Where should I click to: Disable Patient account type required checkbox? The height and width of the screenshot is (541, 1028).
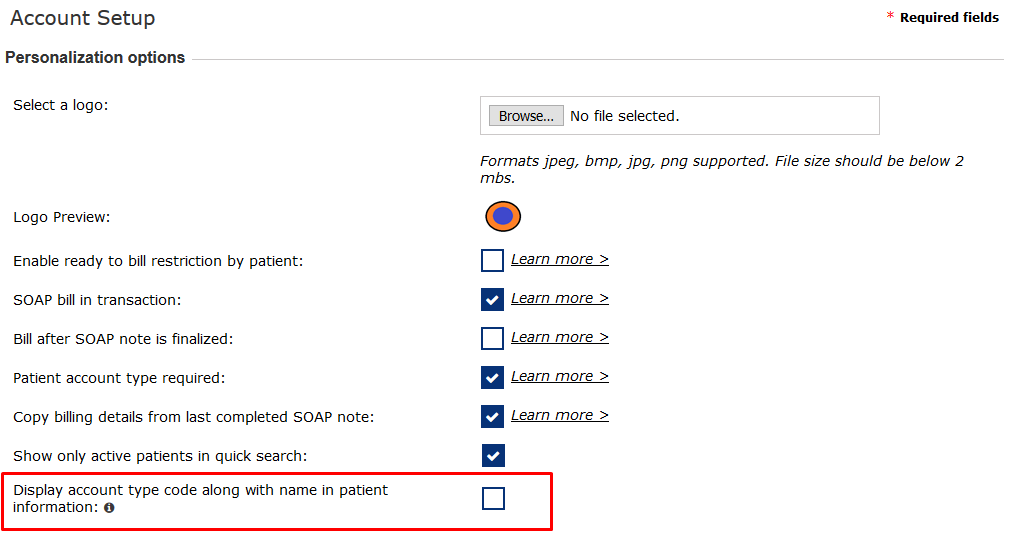coord(492,378)
